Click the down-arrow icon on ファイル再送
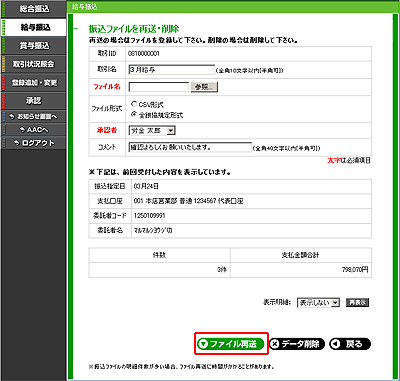This screenshot has height=381, width=400. [204, 344]
